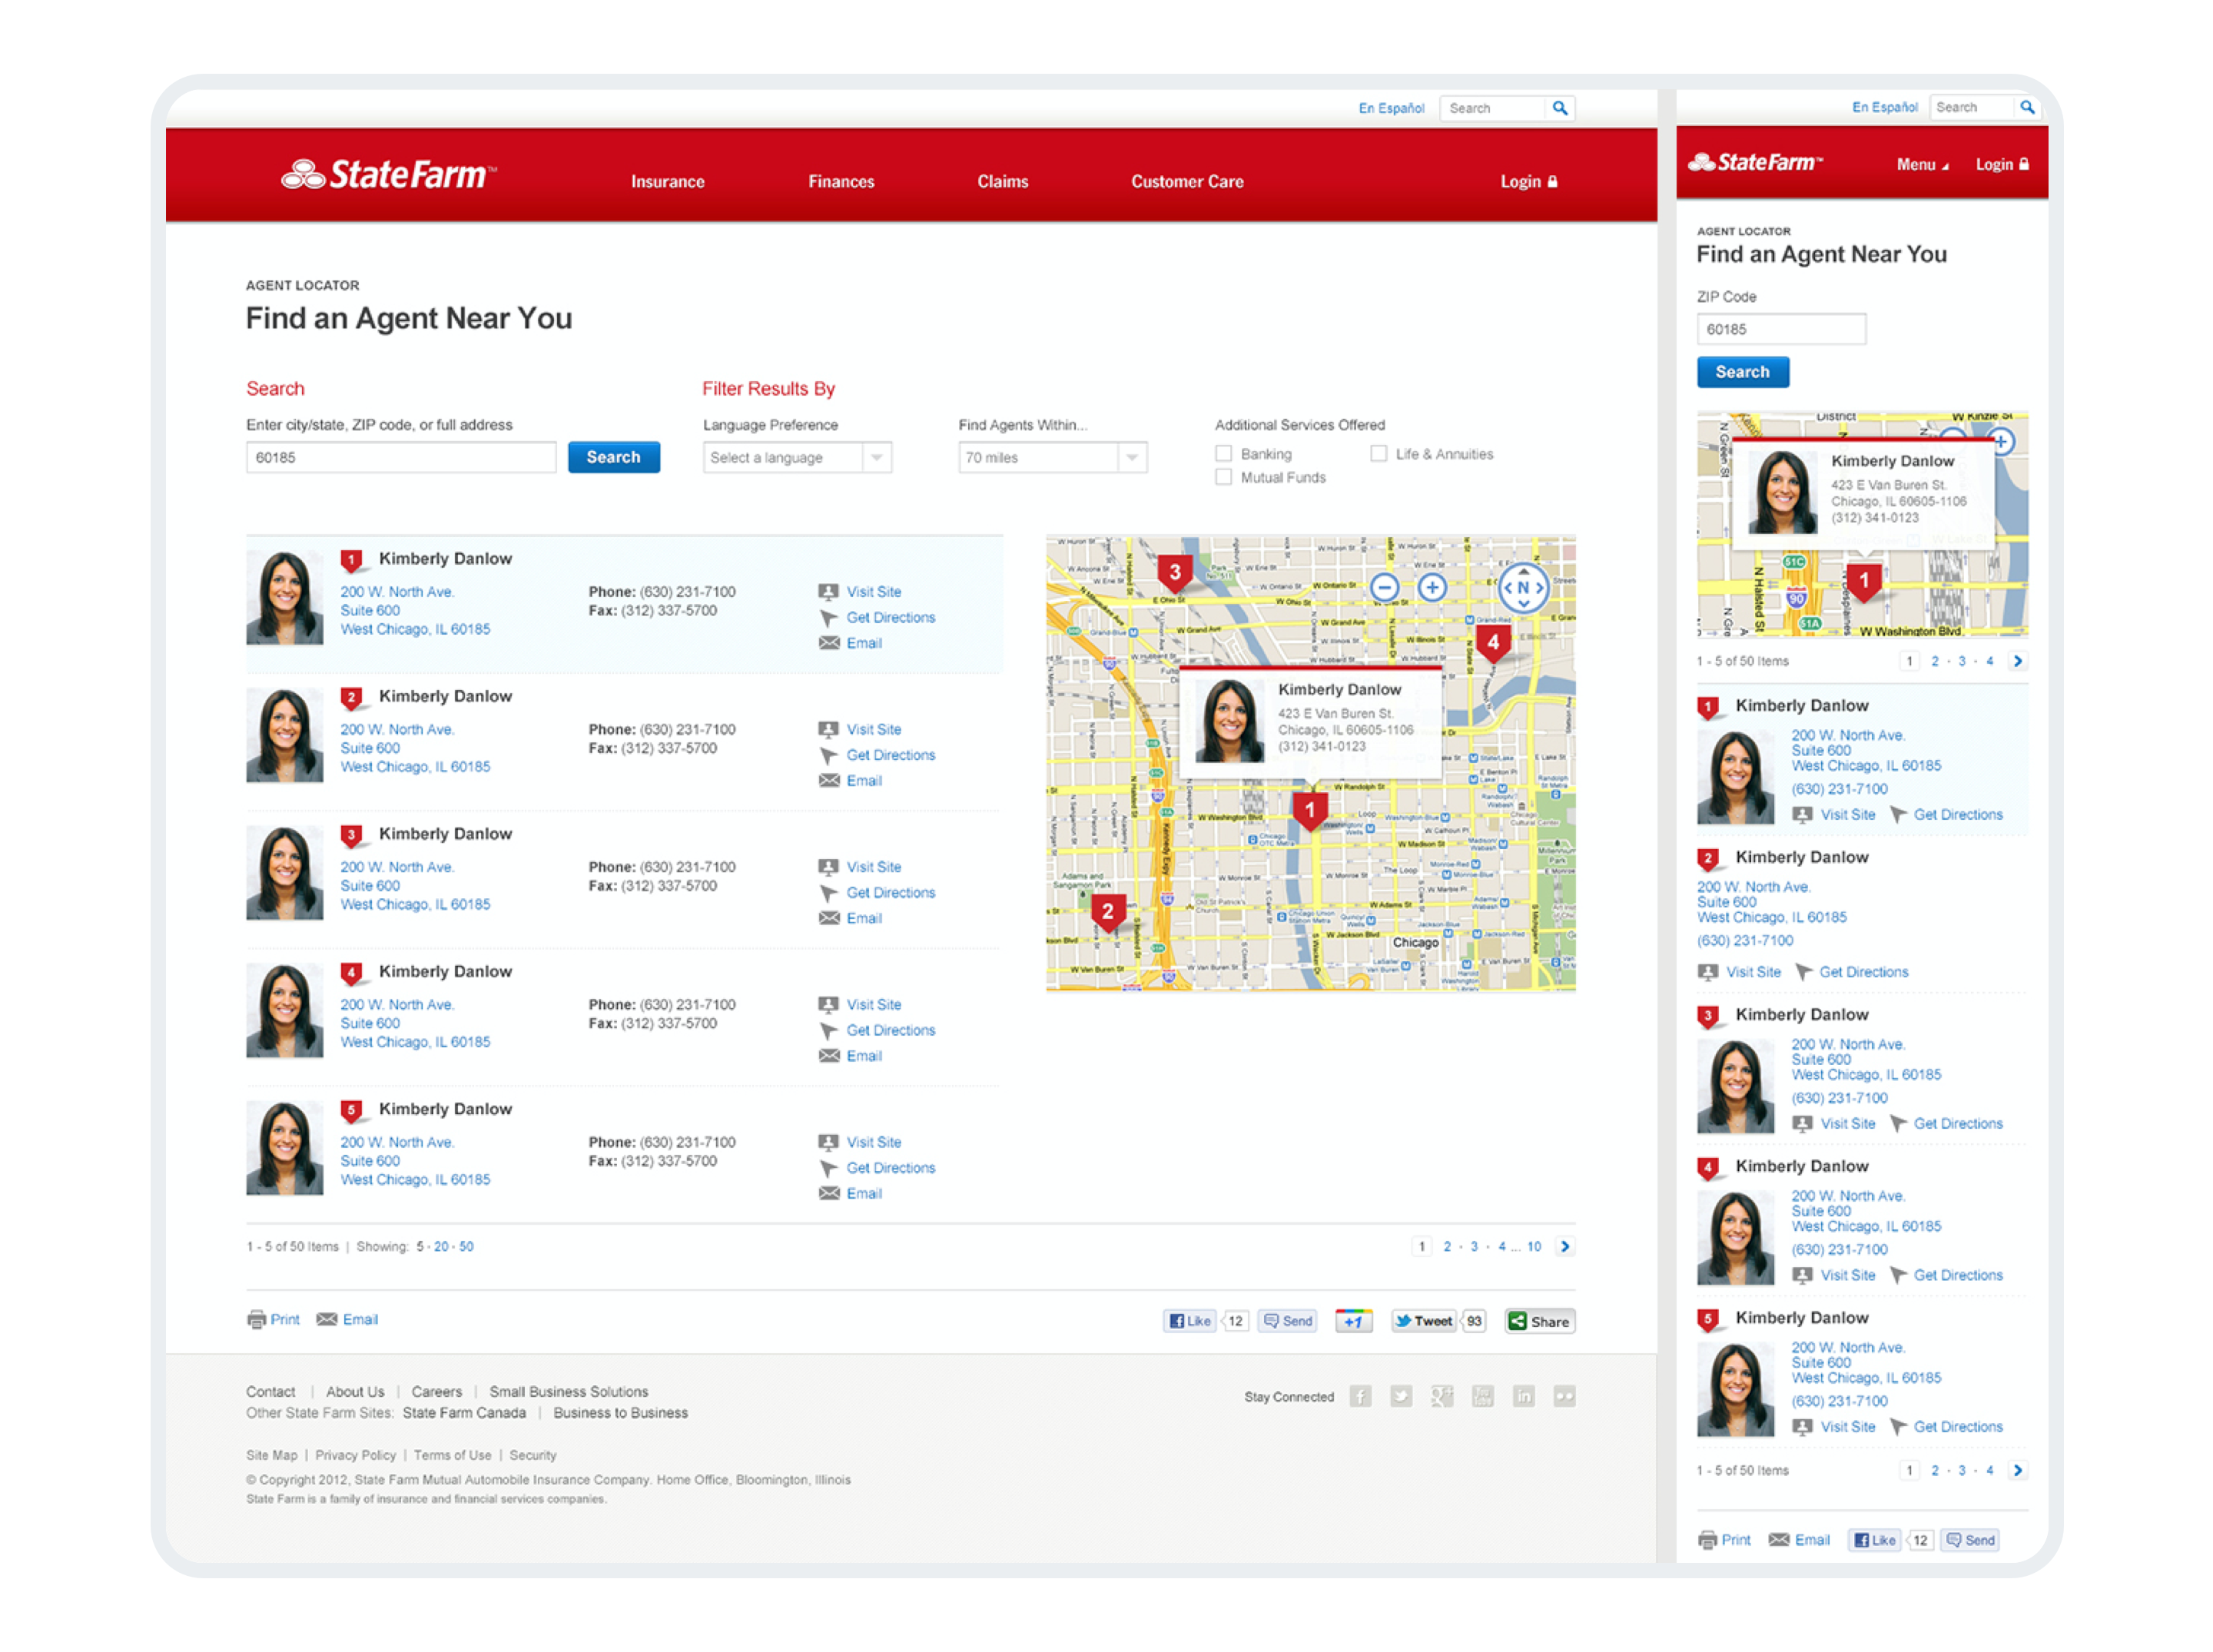
Task: Open the Customer Care menu
Action: coord(1187,182)
